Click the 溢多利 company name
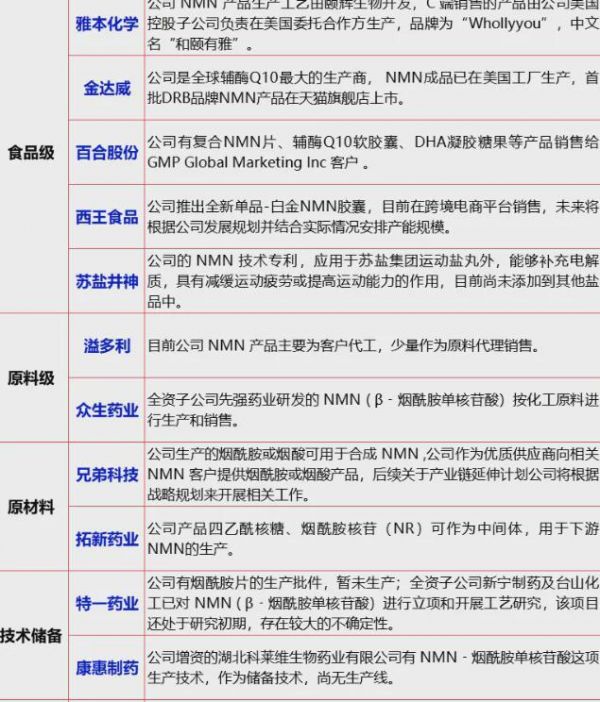The image size is (600, 702). click(107, 346)
